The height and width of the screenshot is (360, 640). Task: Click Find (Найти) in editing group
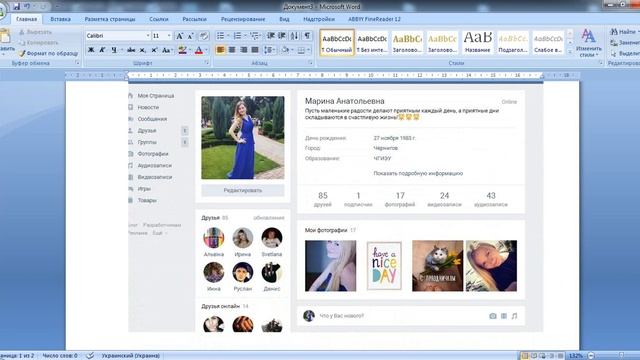pyautogui.click(x=623, y=31)
